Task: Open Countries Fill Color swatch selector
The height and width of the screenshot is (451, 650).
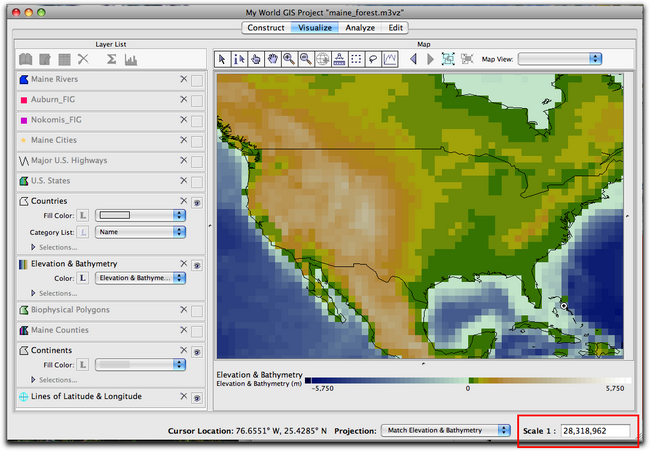Action: pos(140,215)
